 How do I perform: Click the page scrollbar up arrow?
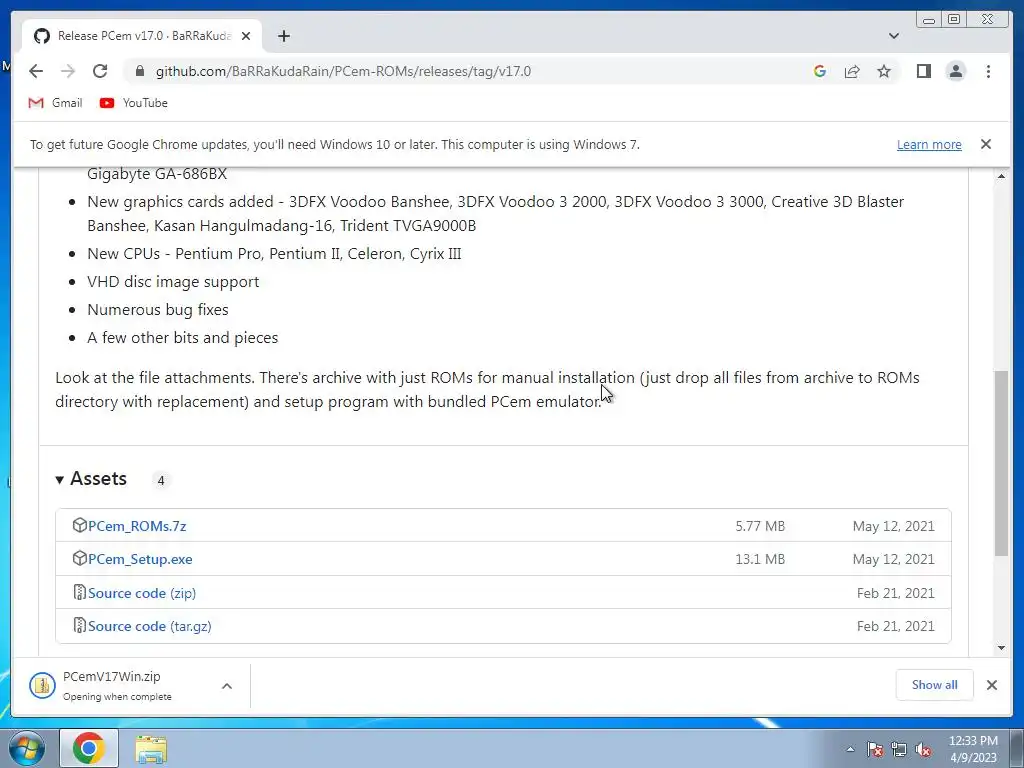(1001, 176)
